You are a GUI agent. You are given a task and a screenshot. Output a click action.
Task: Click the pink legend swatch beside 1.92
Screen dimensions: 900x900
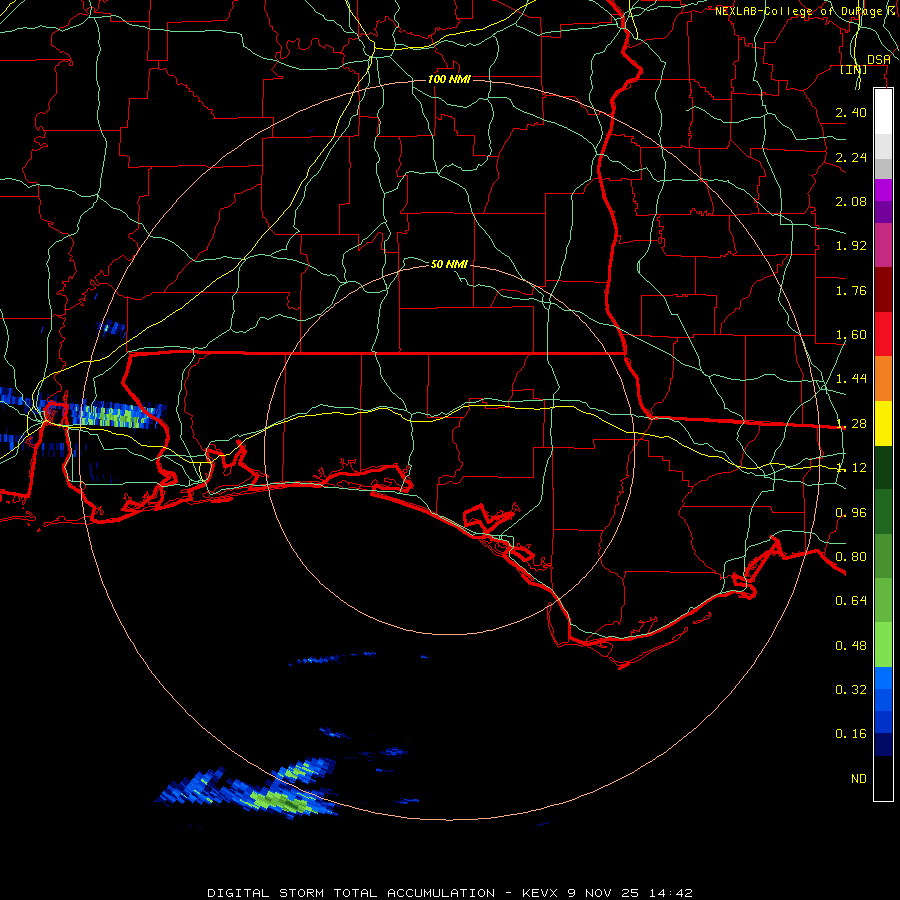pyautogui.click(x=883, y=245)
